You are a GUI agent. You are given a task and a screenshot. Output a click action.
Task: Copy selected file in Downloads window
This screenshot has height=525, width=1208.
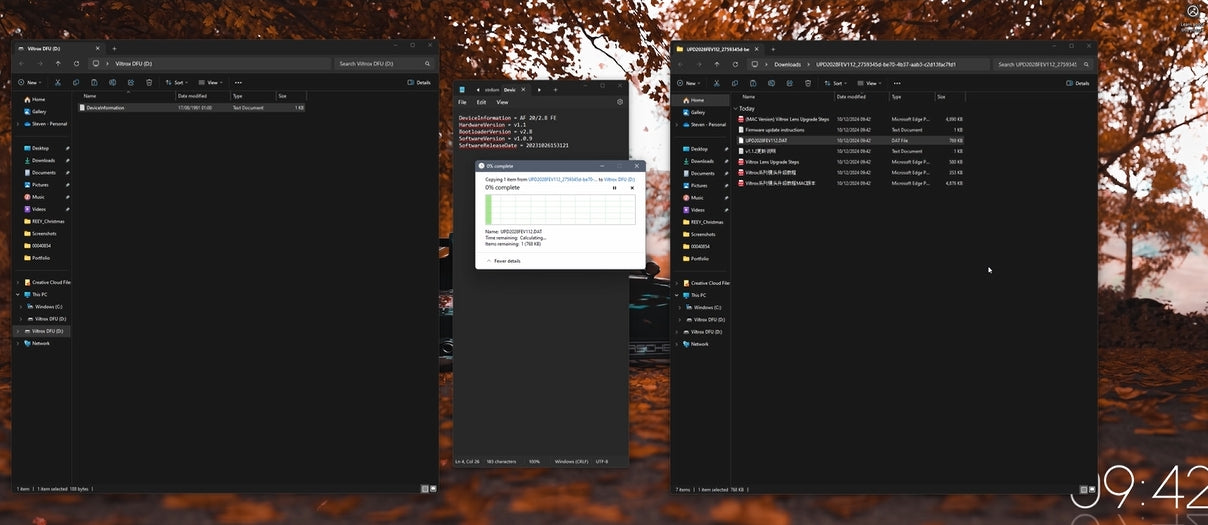coord(735,83)
